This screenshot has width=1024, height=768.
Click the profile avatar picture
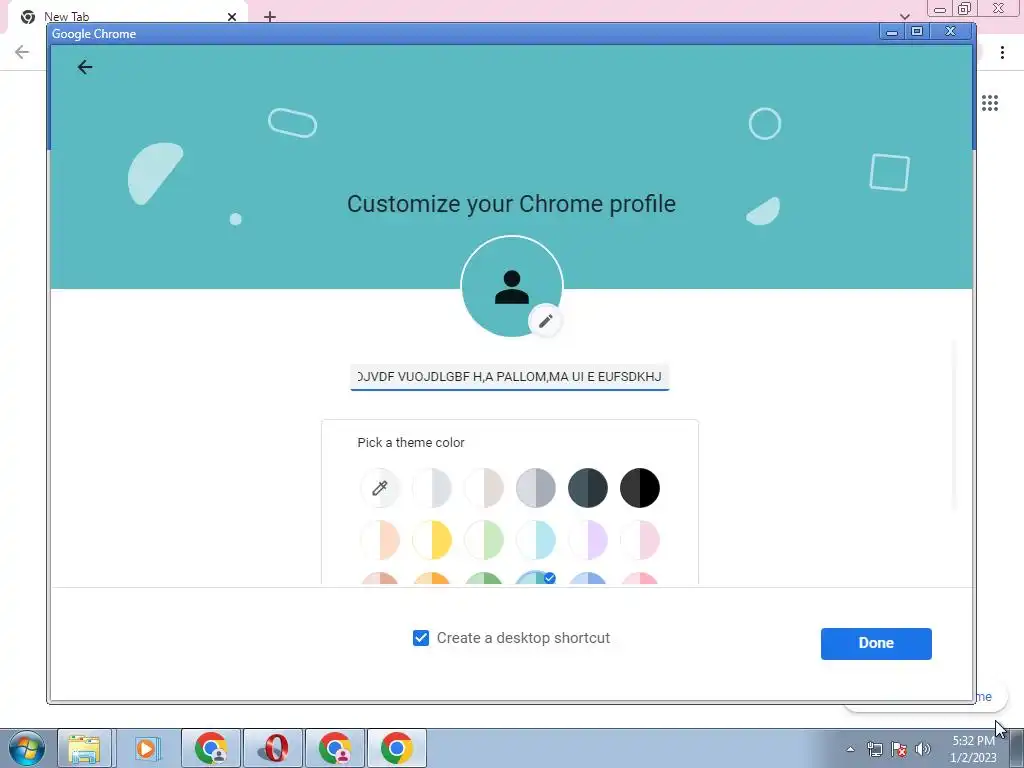(x=511, y=286)
